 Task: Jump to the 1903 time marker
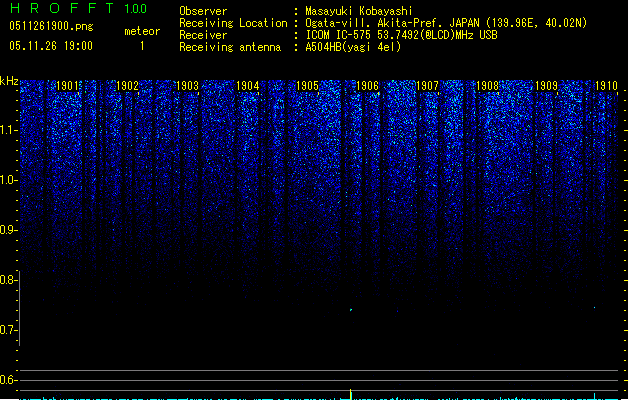coord(188,87)
